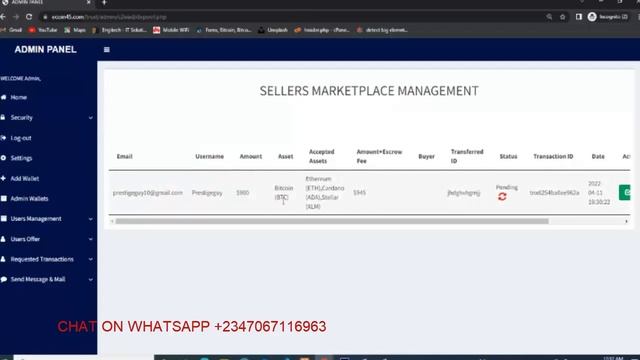Click the Security lock icon
Viewport: 640px width, 360px height.
3,117
